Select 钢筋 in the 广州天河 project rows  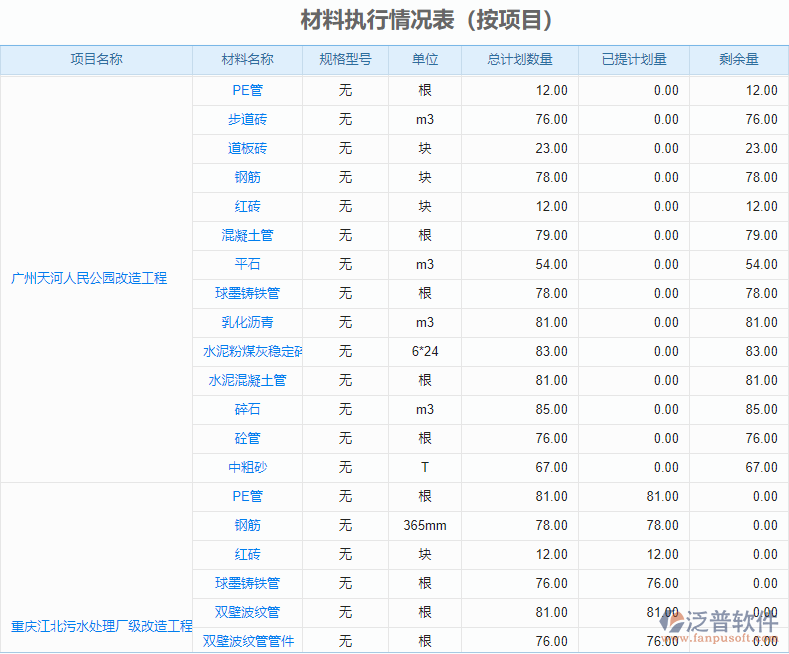247,177
